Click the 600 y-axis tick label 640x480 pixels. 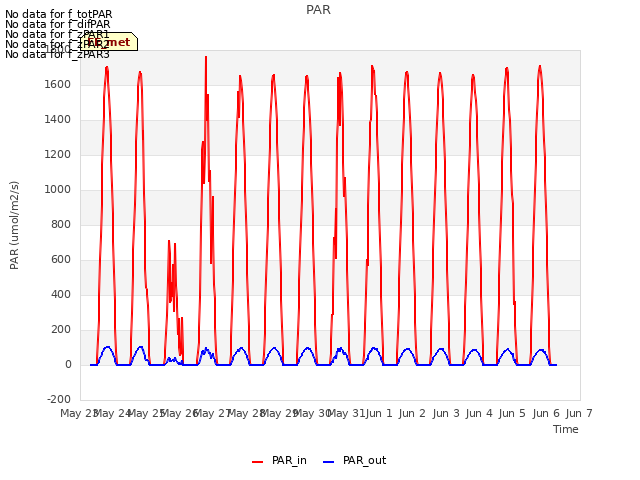61,260
